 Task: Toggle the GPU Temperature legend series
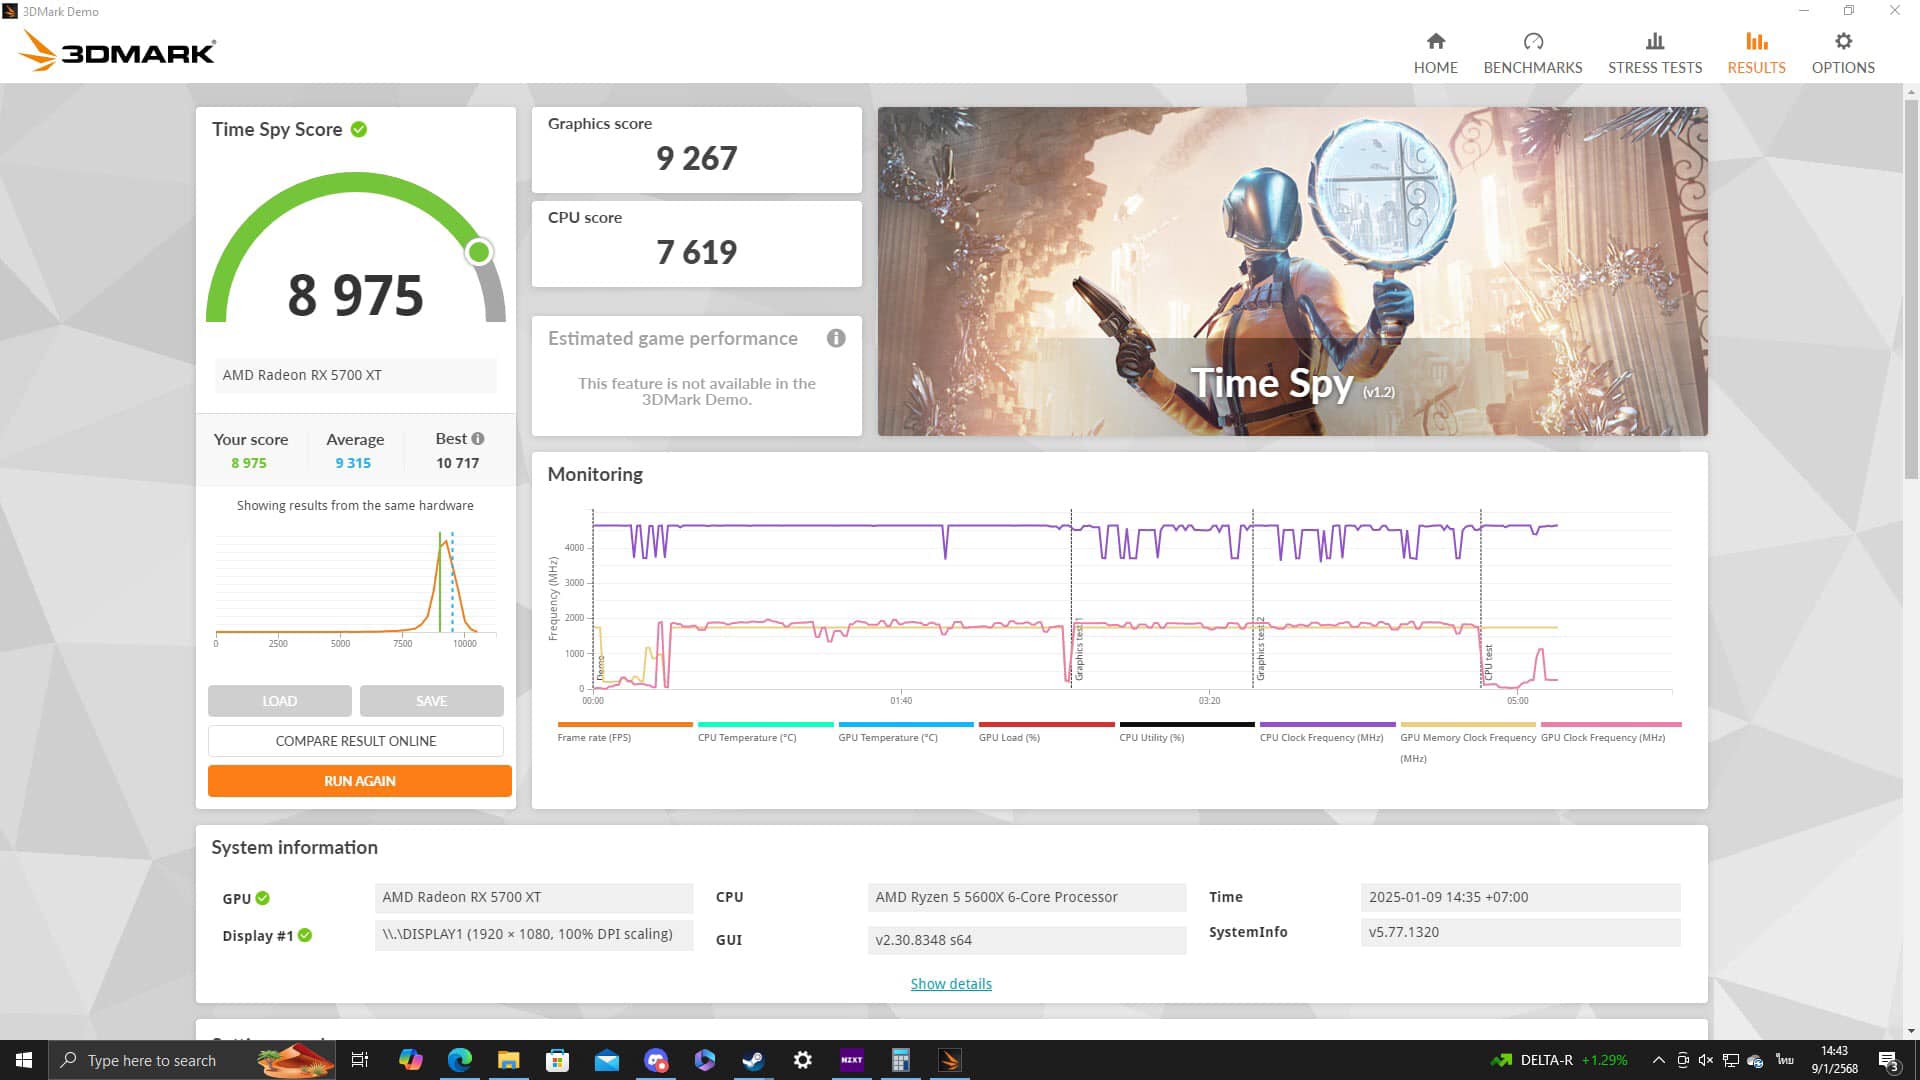(x=887, y=737)
